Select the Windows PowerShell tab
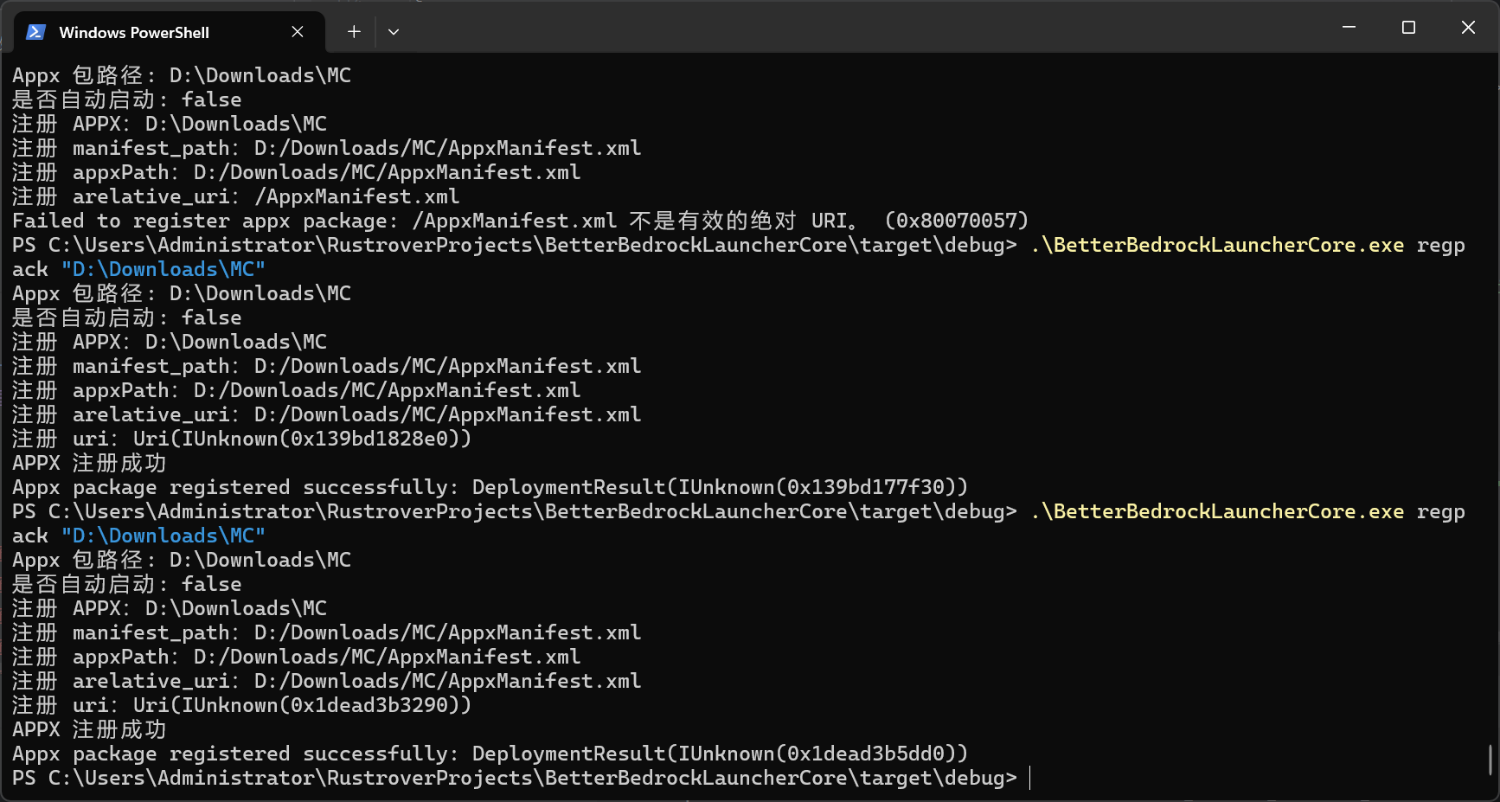This screenshot has height=802, width=1500. (x=169, y=32)
